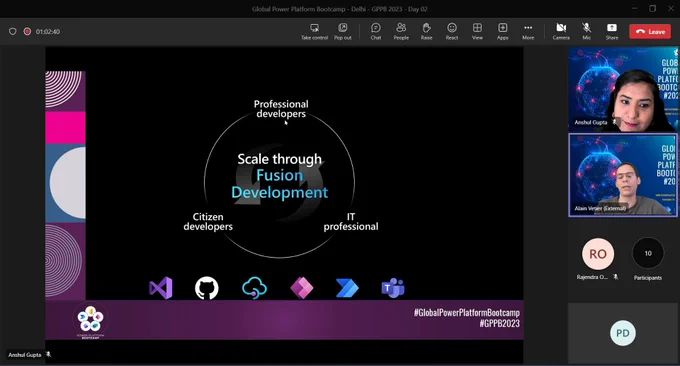The image size is (680, 366).
Task: Leave the meeting
Action: point(650,32)
